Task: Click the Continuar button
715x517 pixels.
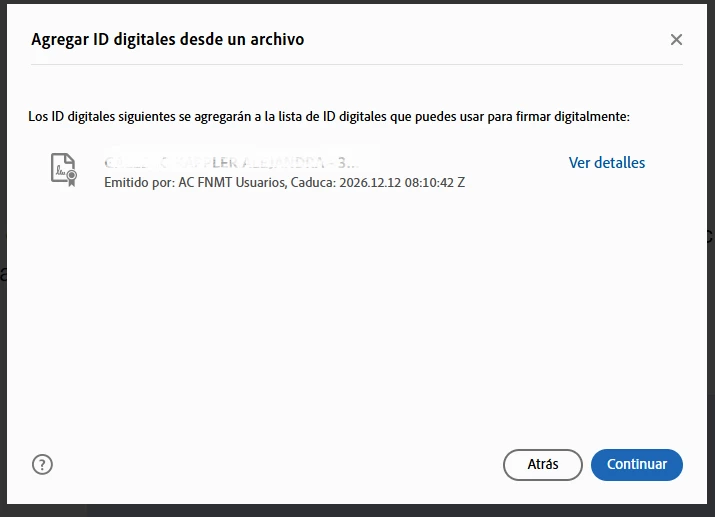Action: [x=637, y=465]
